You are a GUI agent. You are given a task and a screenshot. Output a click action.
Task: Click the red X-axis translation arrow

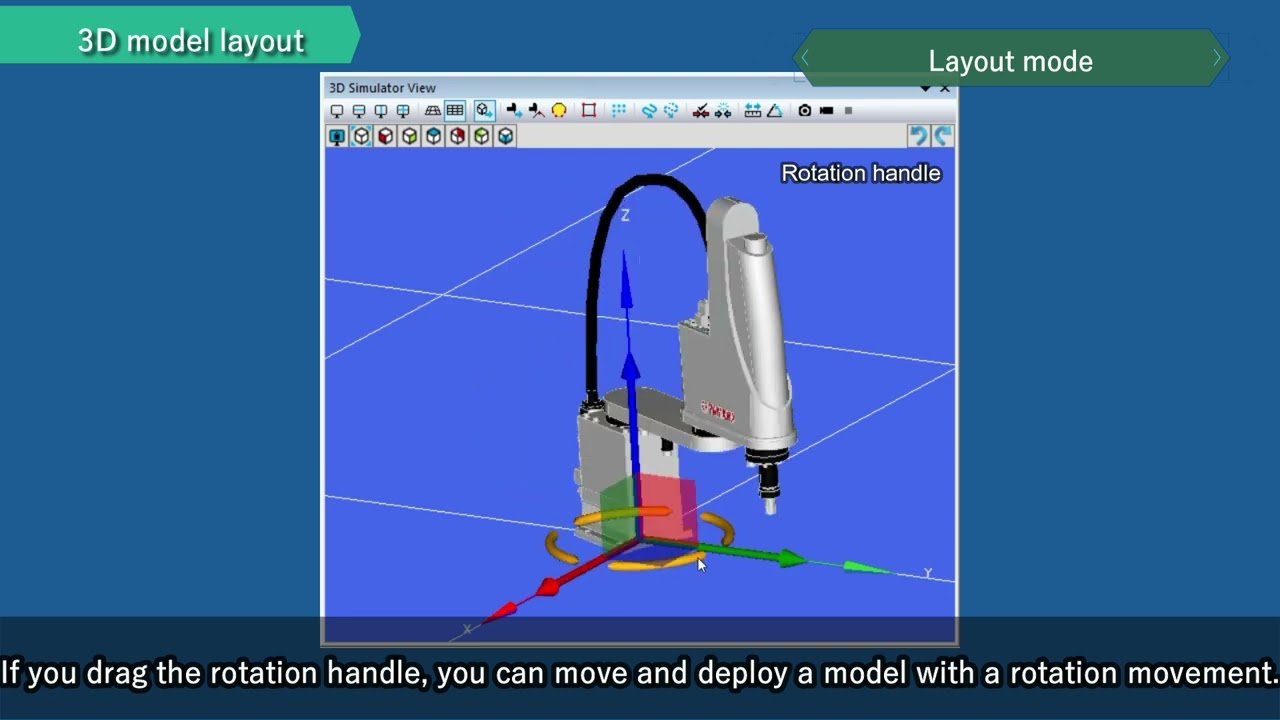[549, 586]
